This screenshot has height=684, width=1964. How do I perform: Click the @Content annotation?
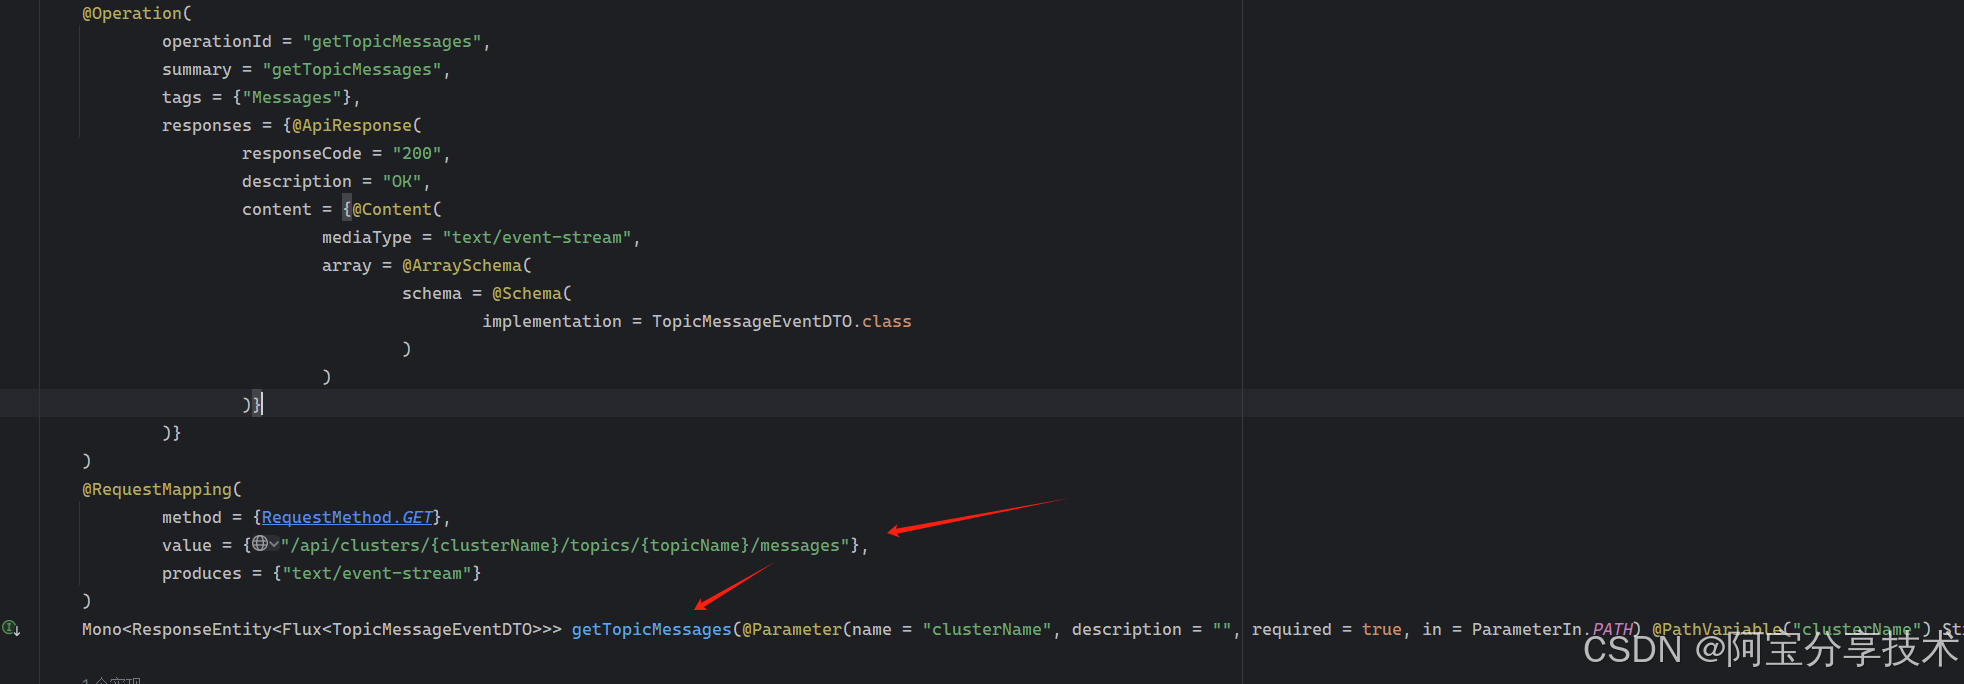[392, 209]
